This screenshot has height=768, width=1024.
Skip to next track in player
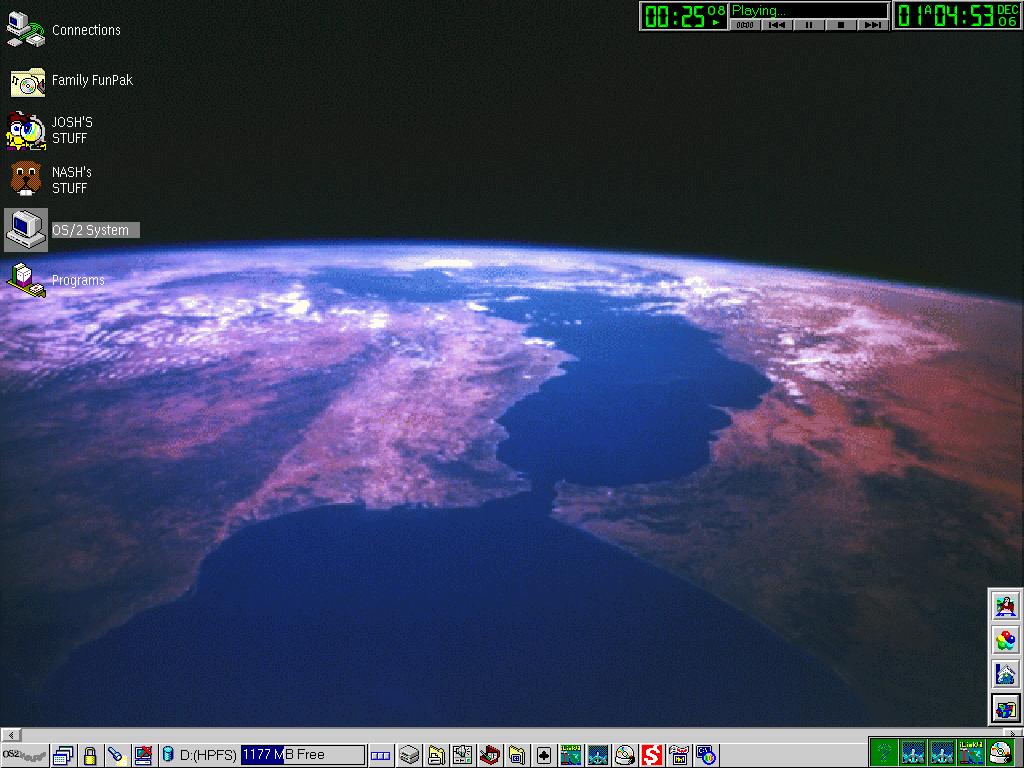tap(873, 25)
